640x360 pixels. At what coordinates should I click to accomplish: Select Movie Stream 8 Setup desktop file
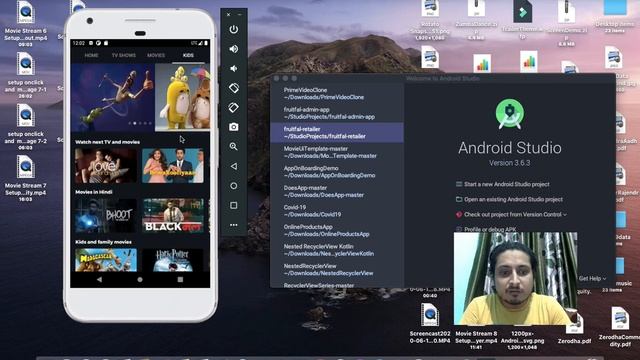point(476,340)
